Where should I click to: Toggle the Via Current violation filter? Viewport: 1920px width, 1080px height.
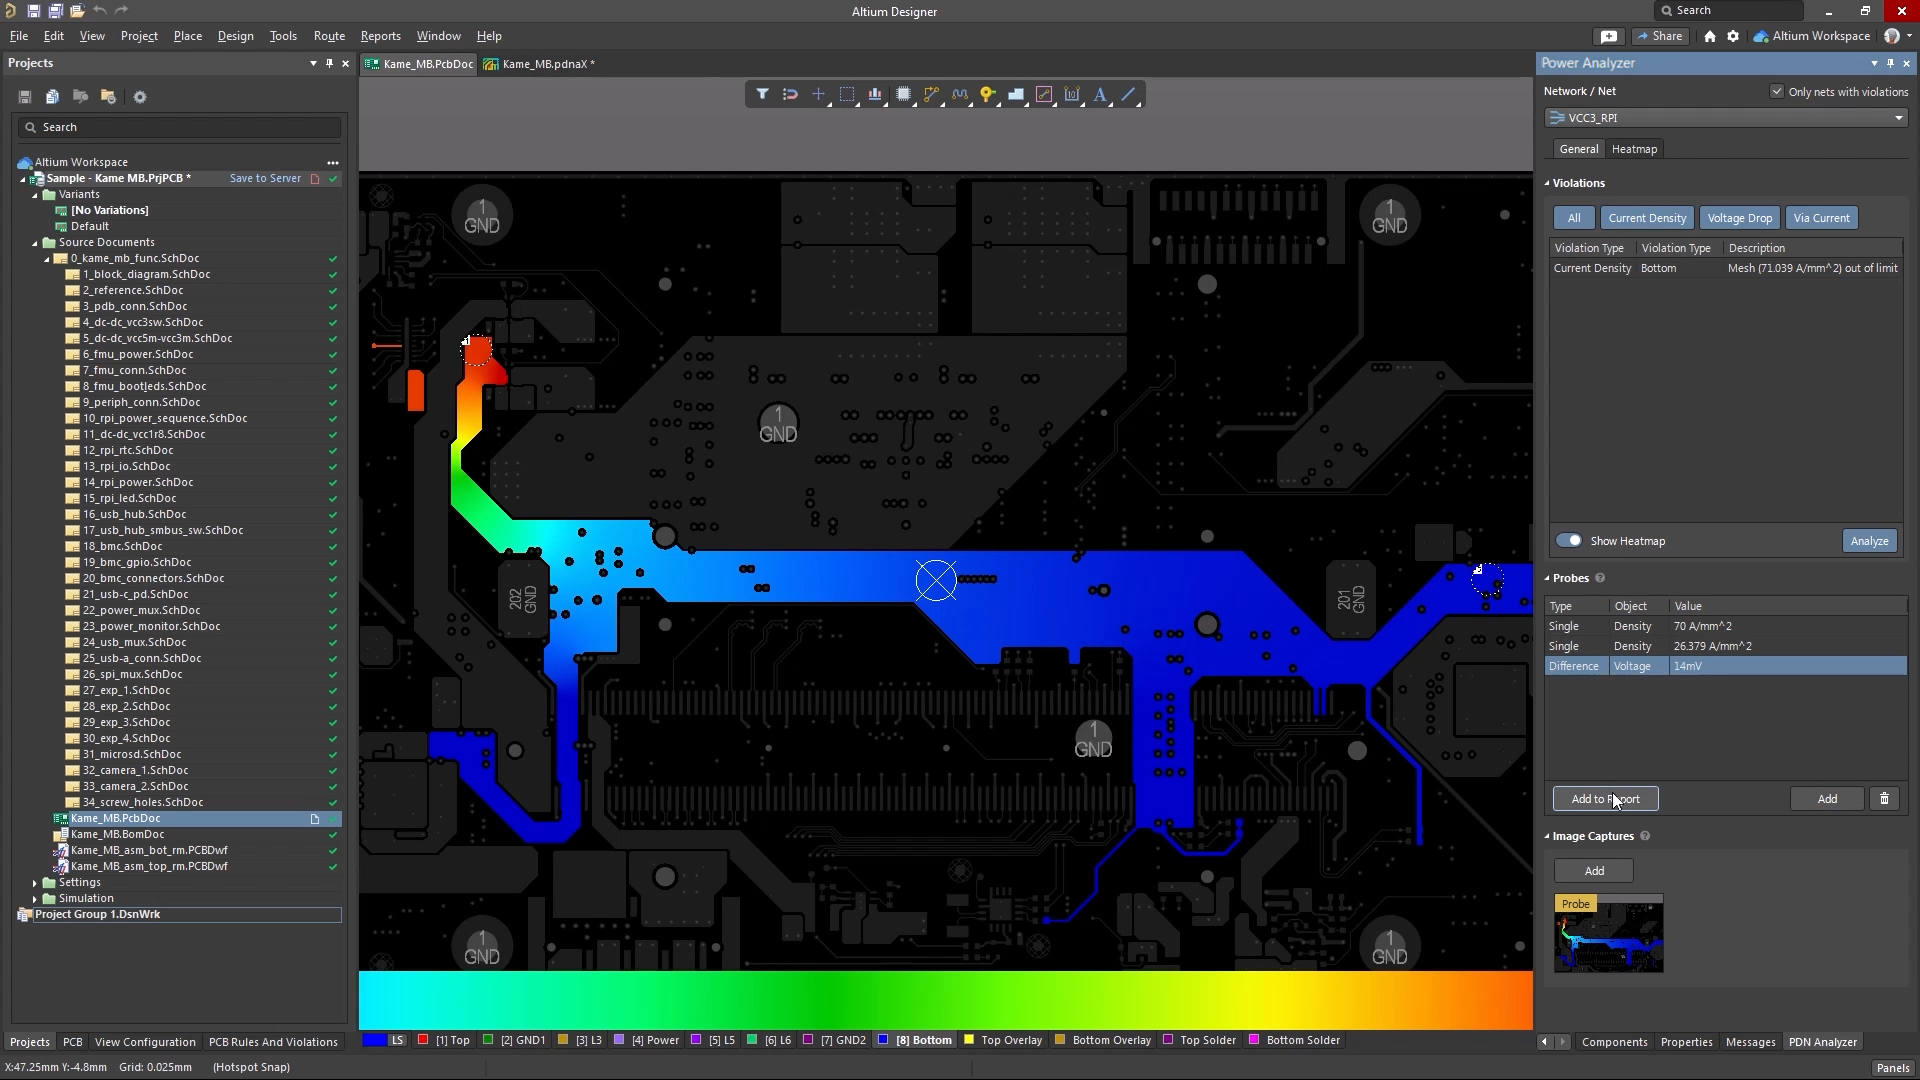pyautogui.click(x=1821, y=218)
